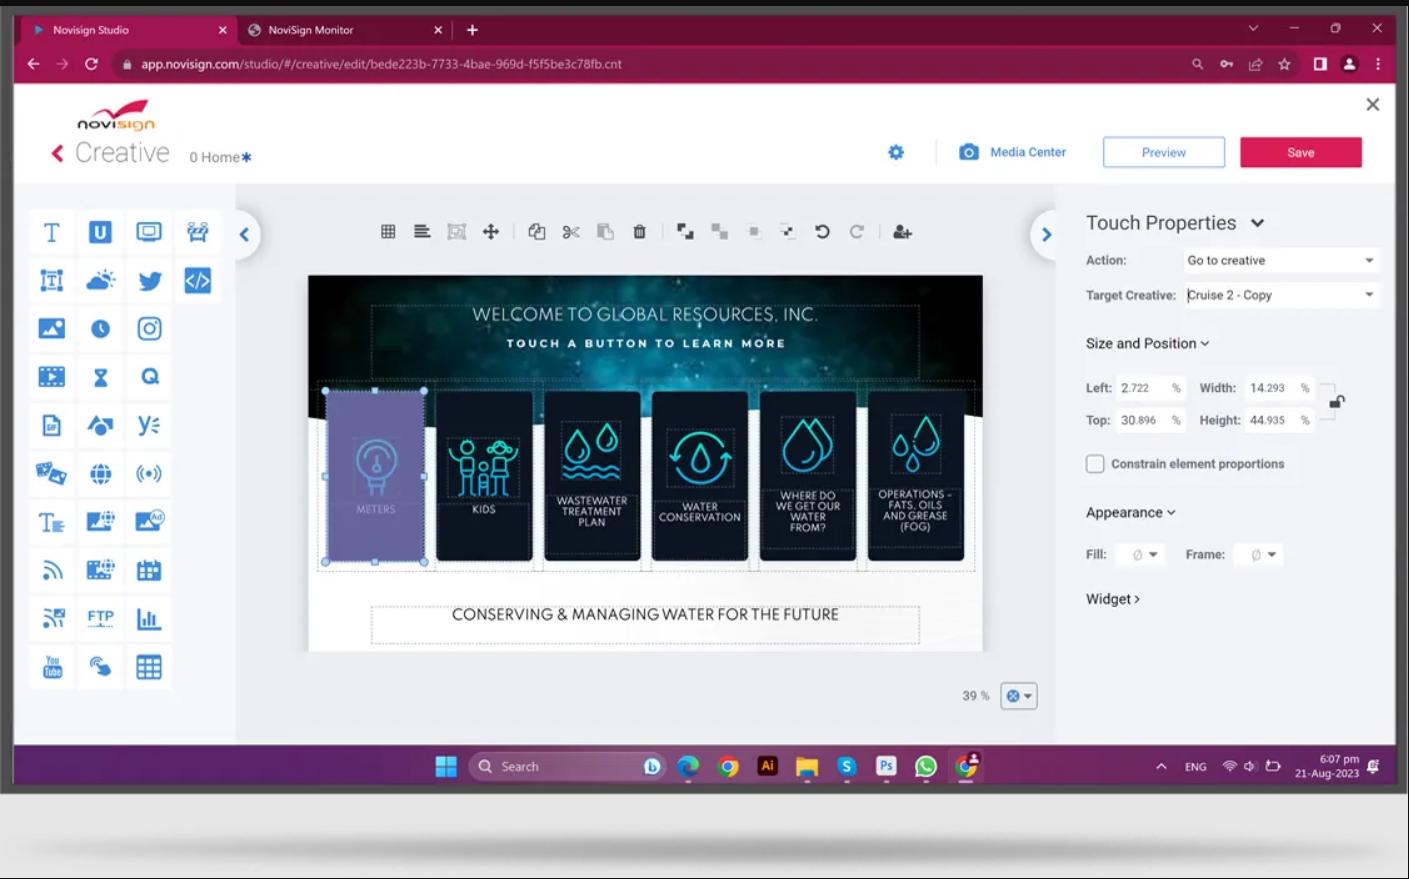The width and height of the screenshot is (1409, 879).
Task: Open the Fill color picker
Action: tap(1143, 555)
